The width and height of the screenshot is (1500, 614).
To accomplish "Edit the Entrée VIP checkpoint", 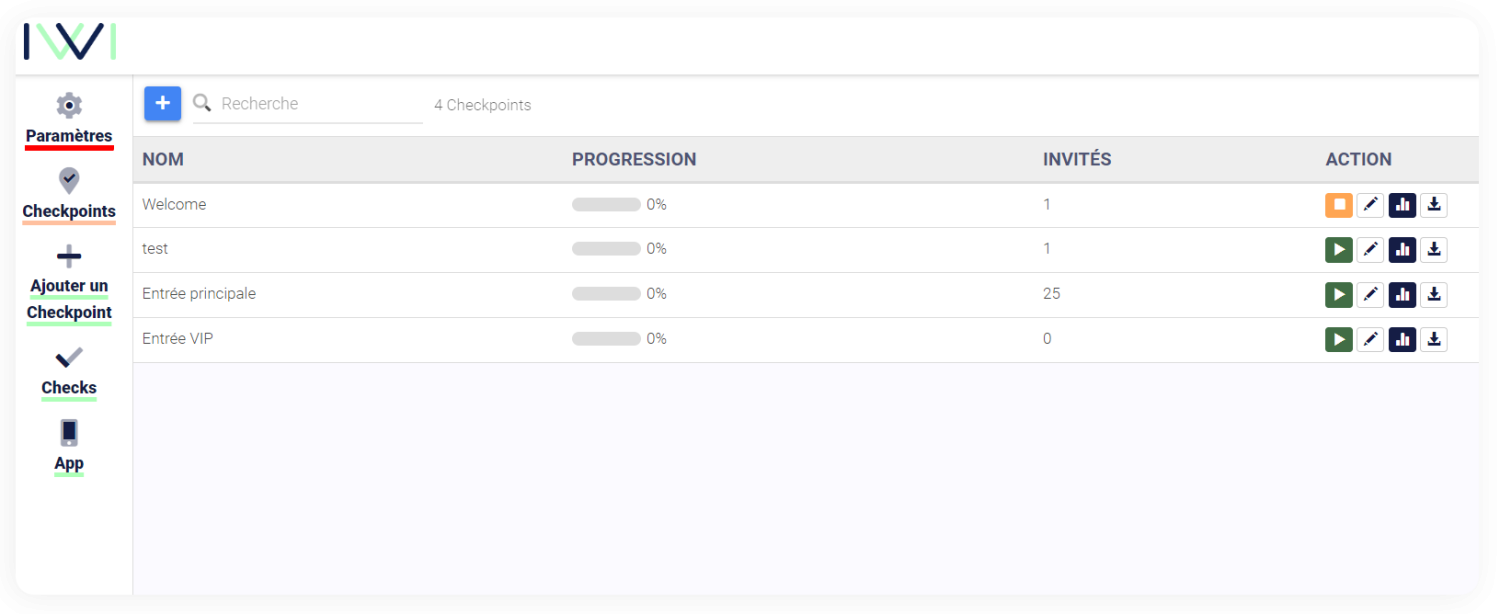I will 1371,339.
